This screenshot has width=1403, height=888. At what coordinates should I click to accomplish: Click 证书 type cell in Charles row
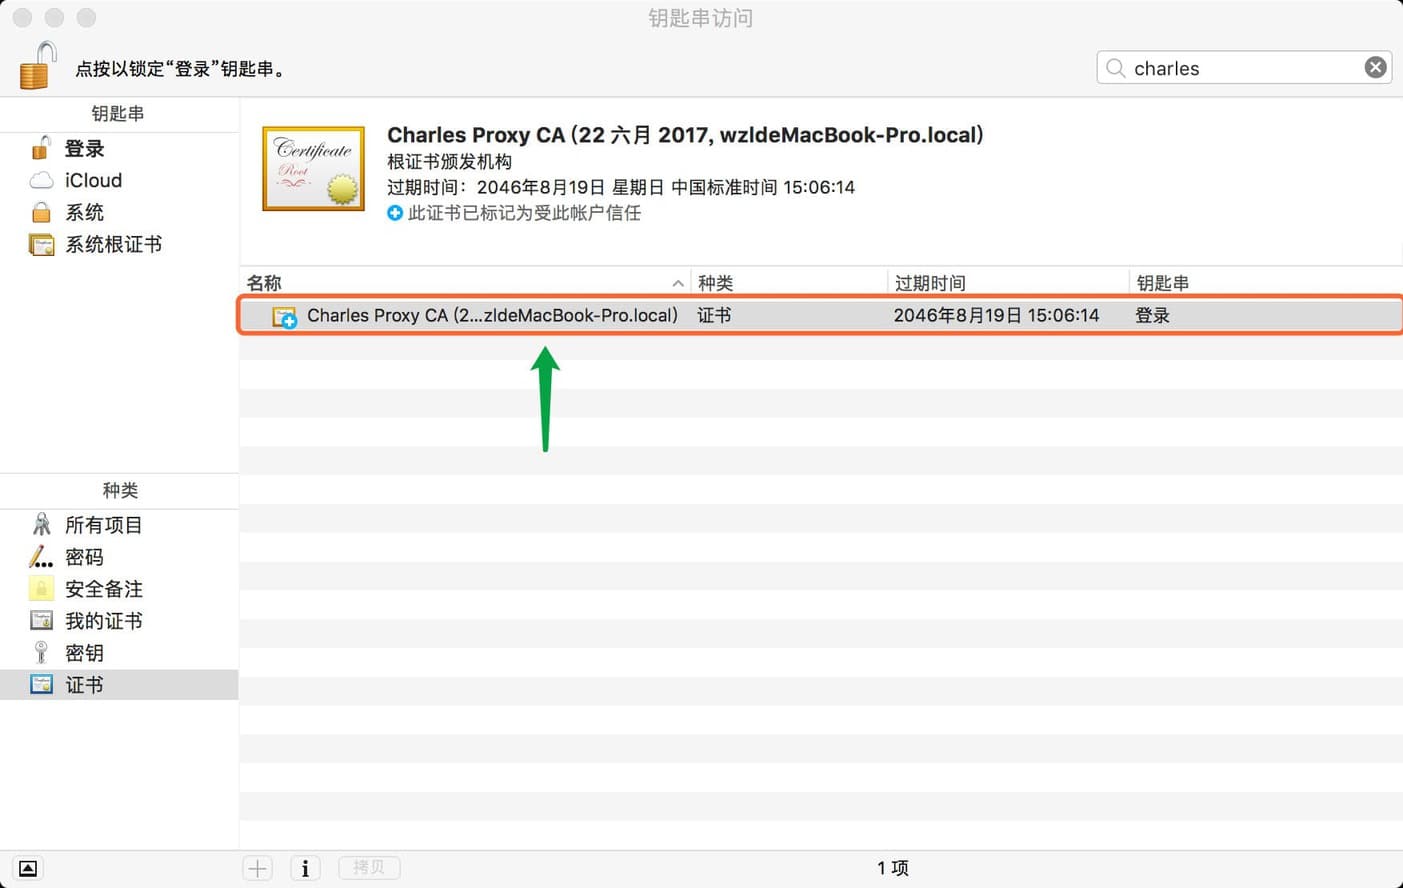point(714,315)
